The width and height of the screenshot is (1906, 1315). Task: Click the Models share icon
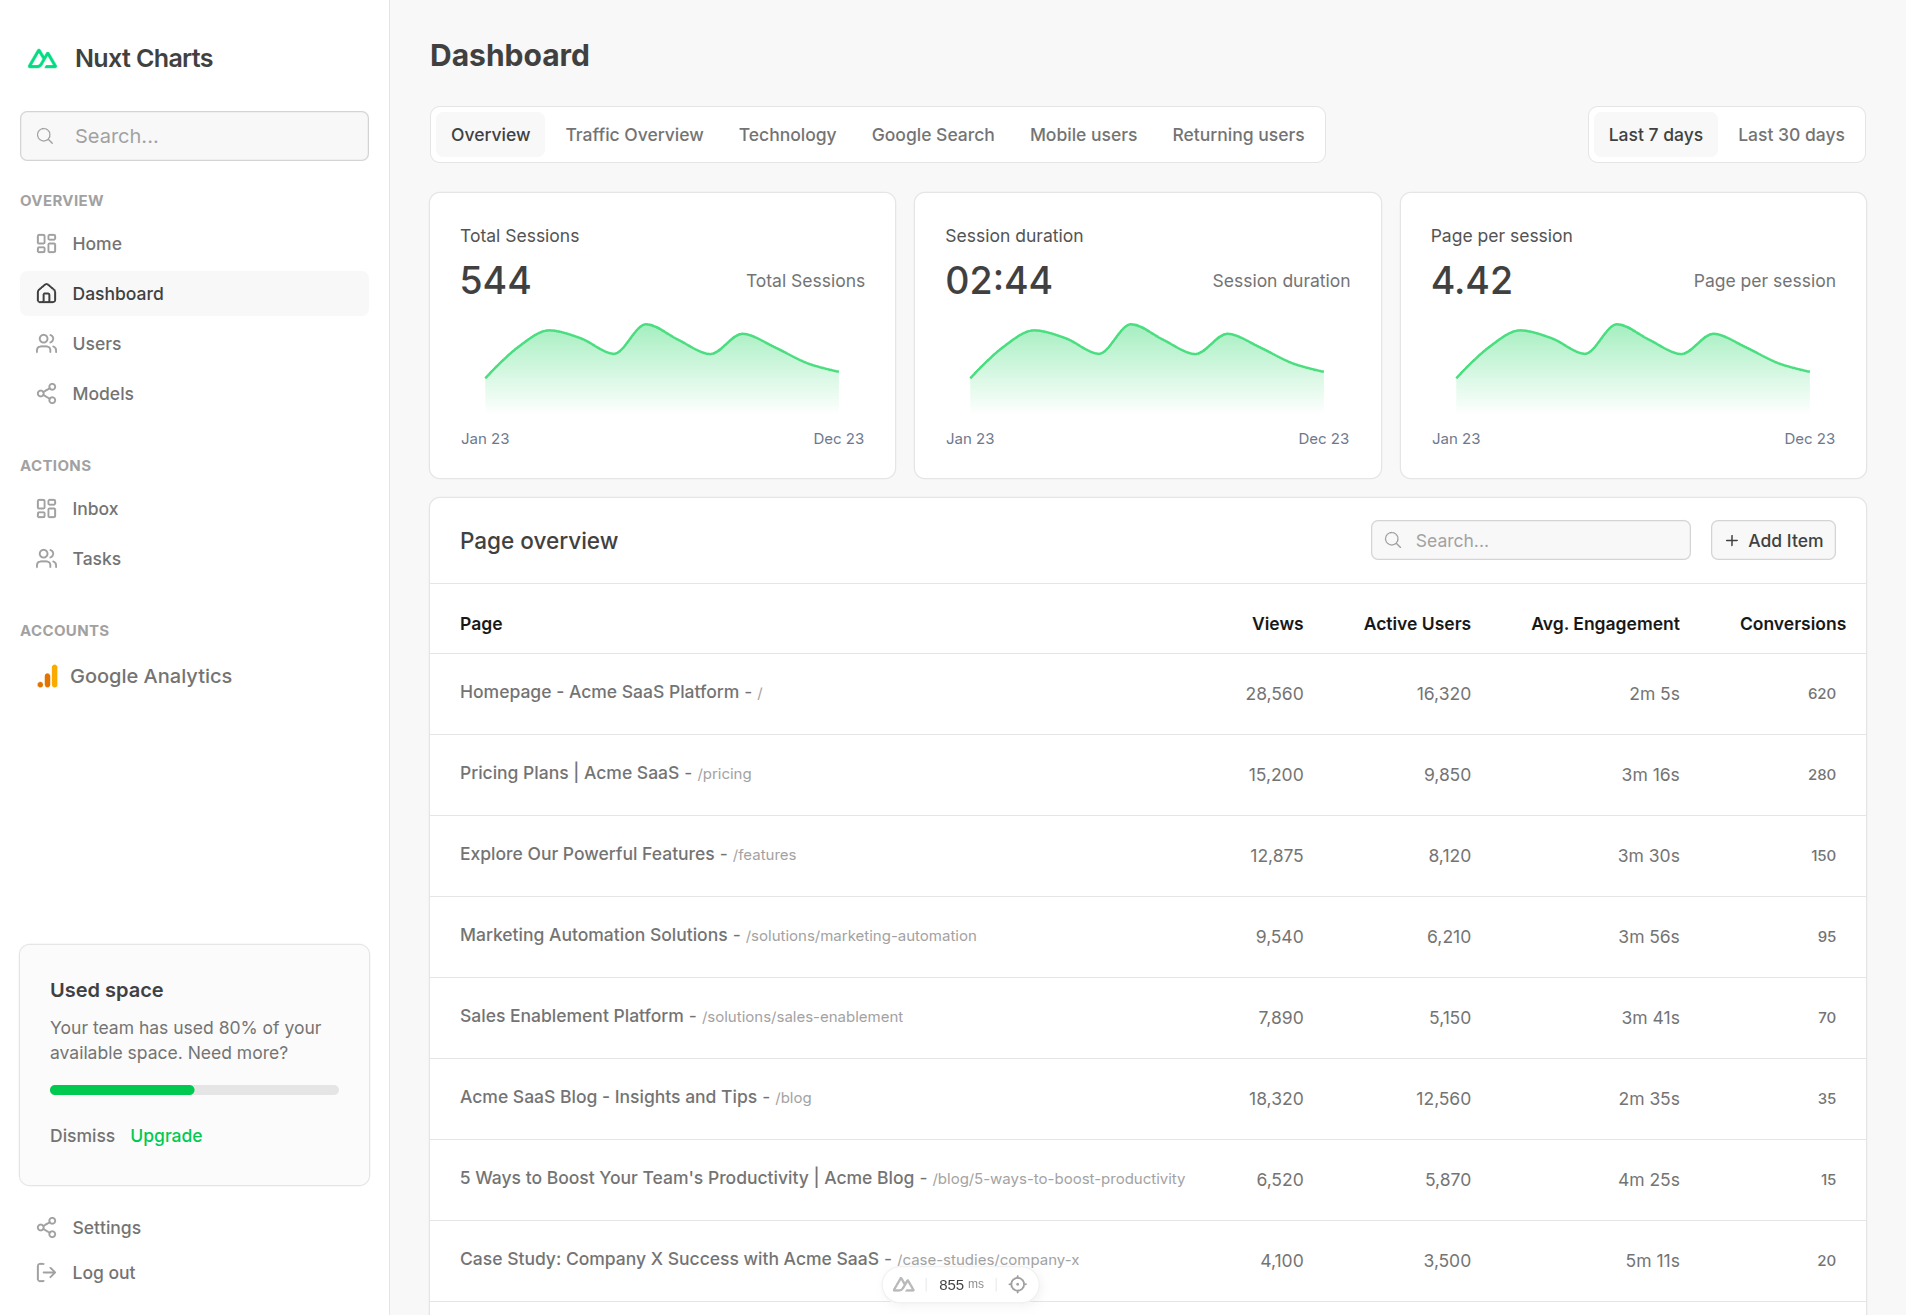pos(46,394)
